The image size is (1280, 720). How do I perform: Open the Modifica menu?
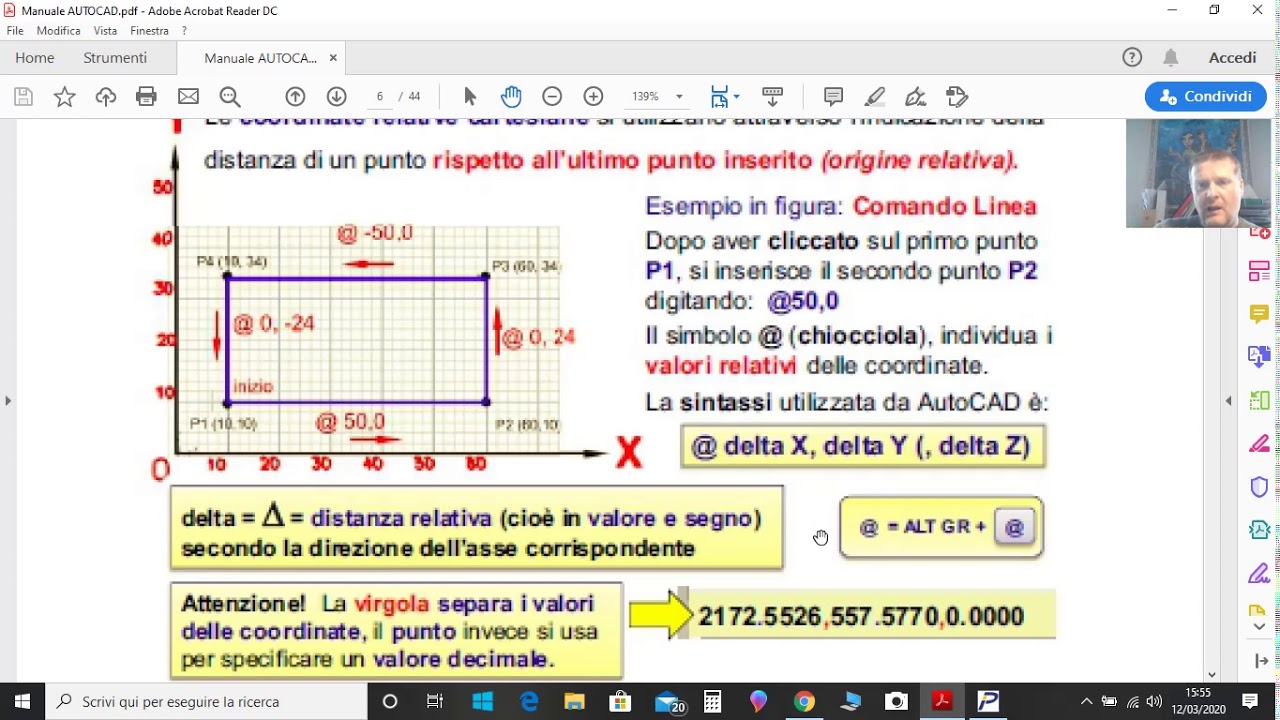tap(58, 31)
